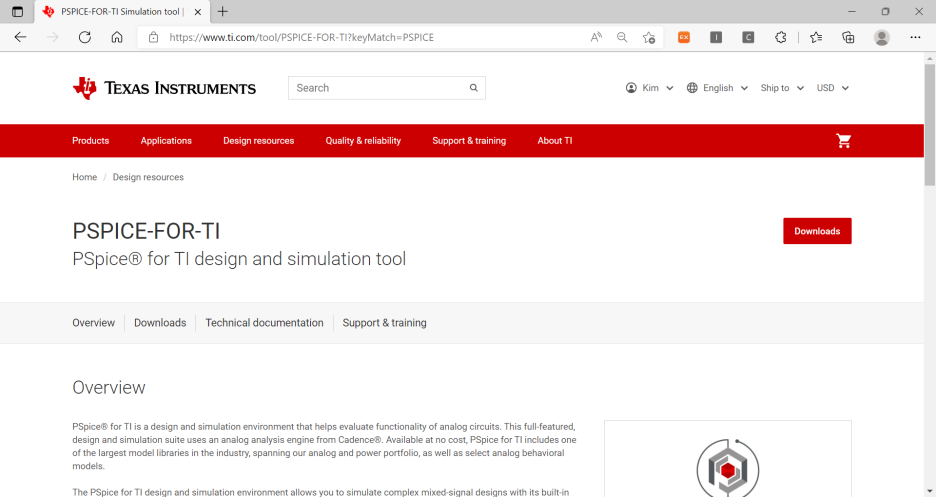The height and width of the screenshot is (497, 936).
Task: Click the PSpice tool product image
Action: point(728,467)
